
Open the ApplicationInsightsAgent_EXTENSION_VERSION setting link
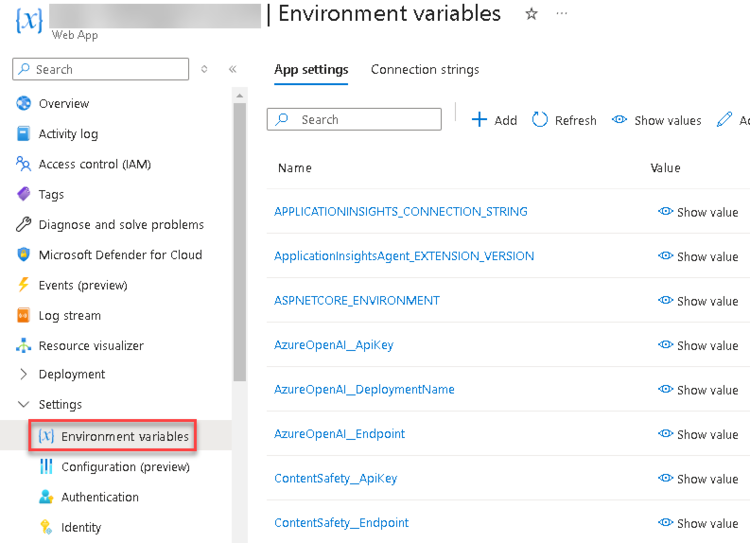point(404,256)
